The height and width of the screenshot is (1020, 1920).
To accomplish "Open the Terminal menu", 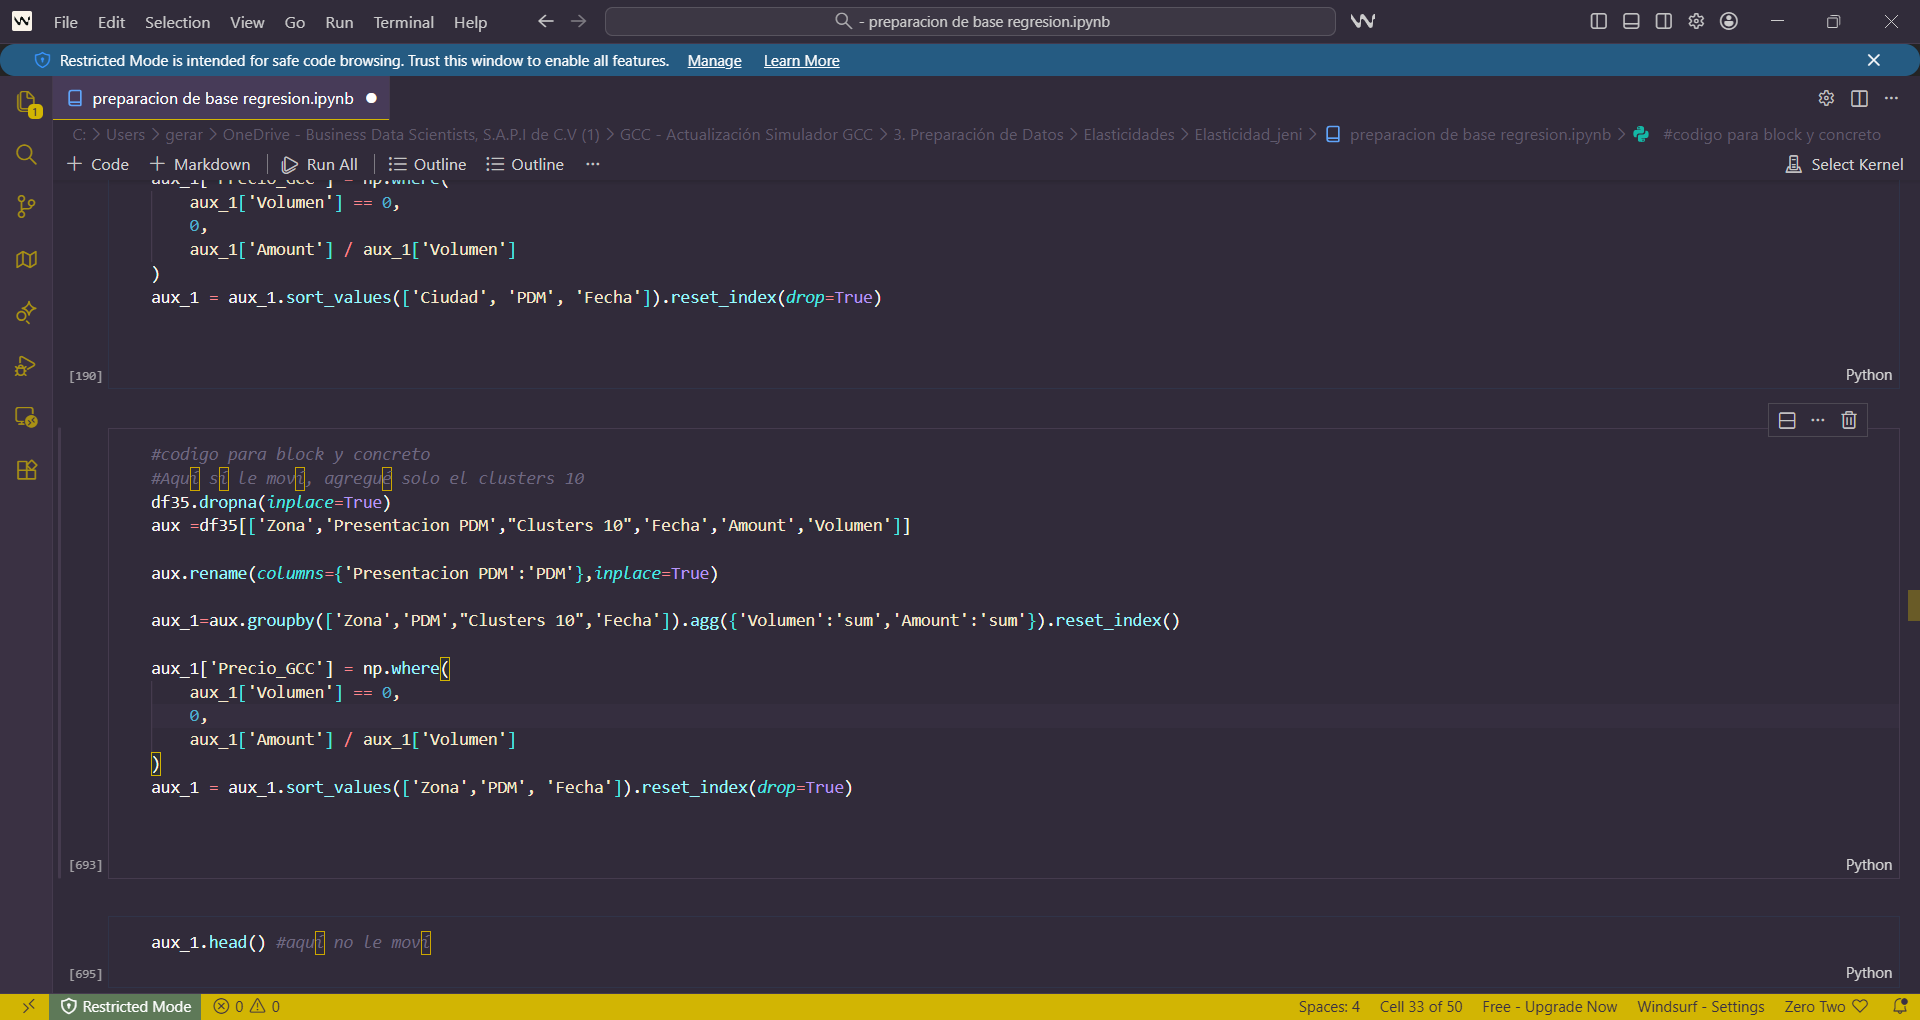I will (404, 22).
